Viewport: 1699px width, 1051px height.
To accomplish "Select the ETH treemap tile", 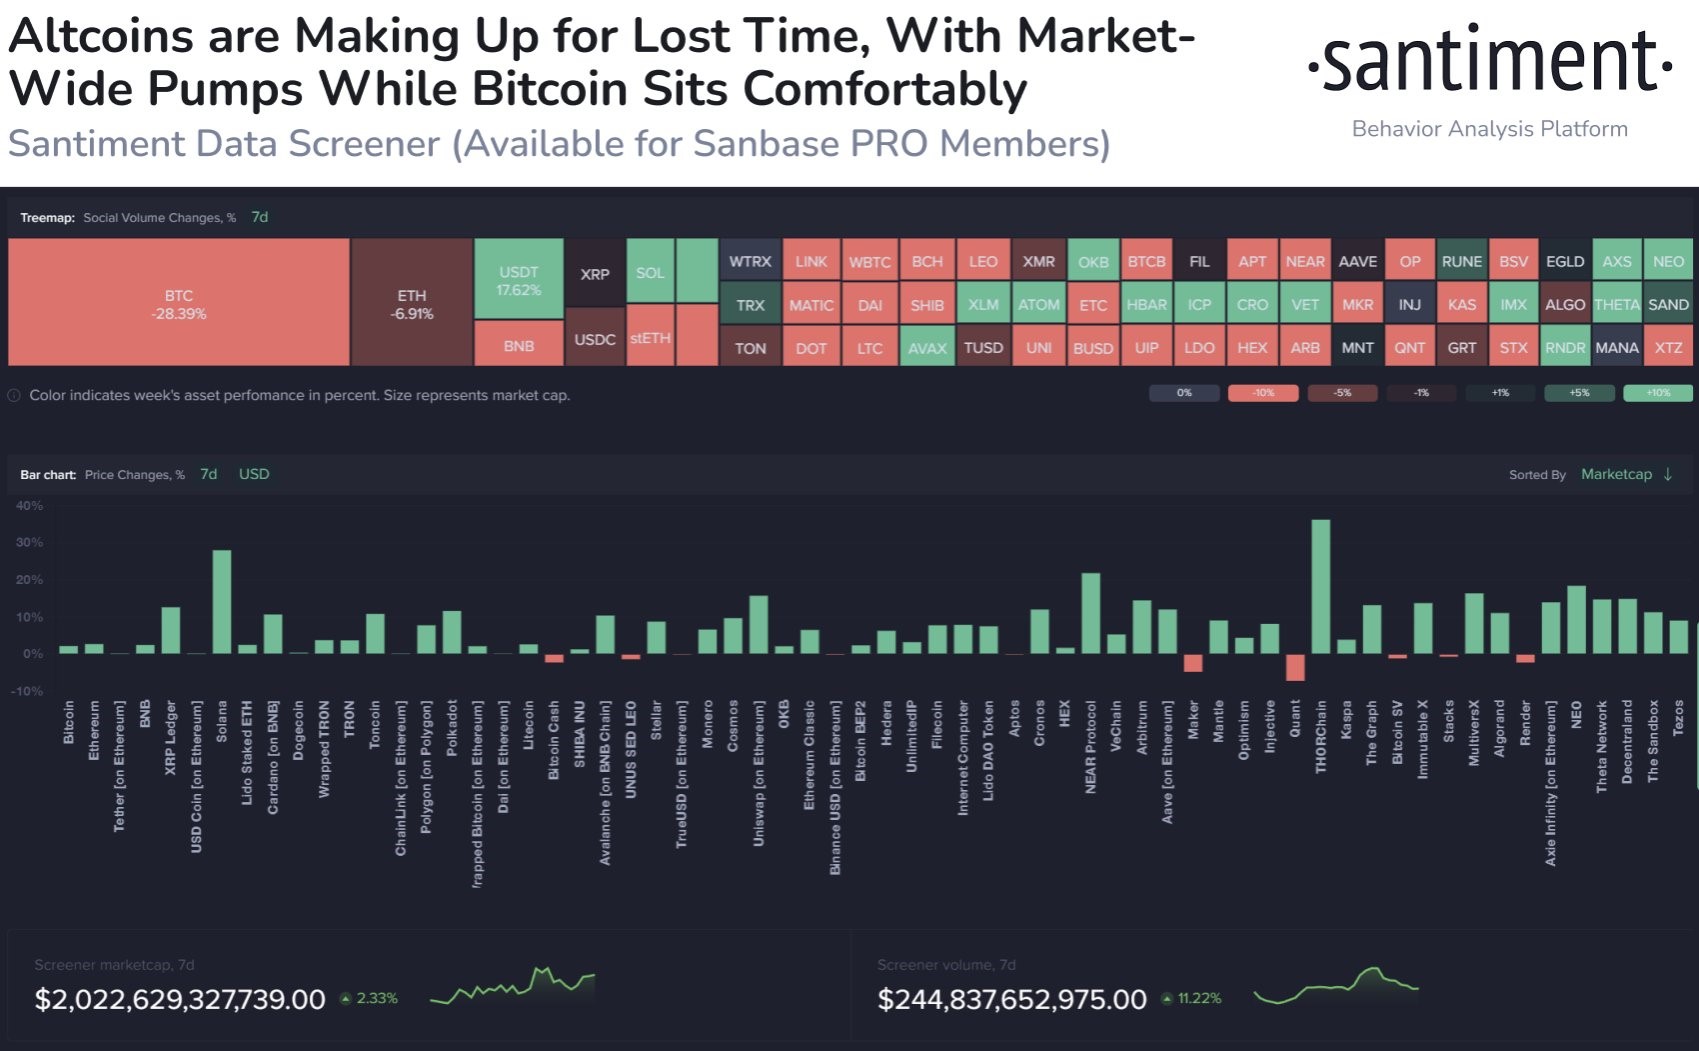I will tap(411, 302).
